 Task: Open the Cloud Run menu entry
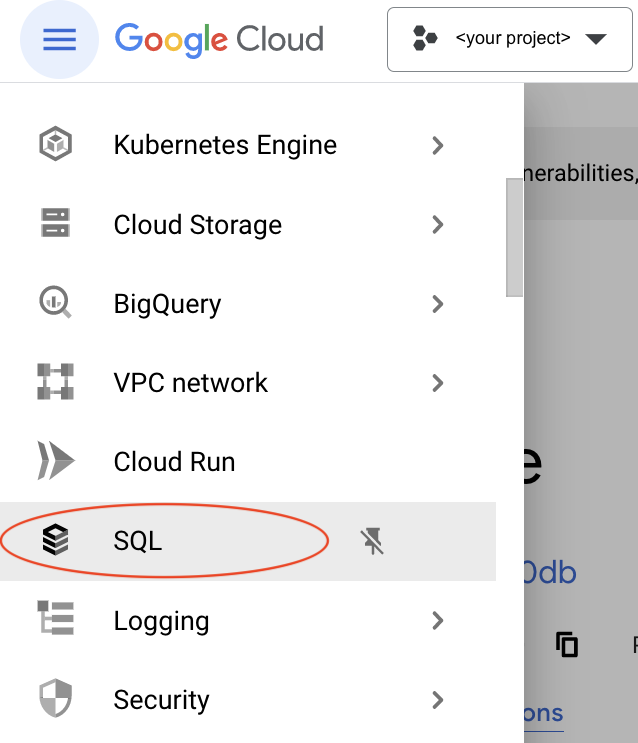(174, 462)
